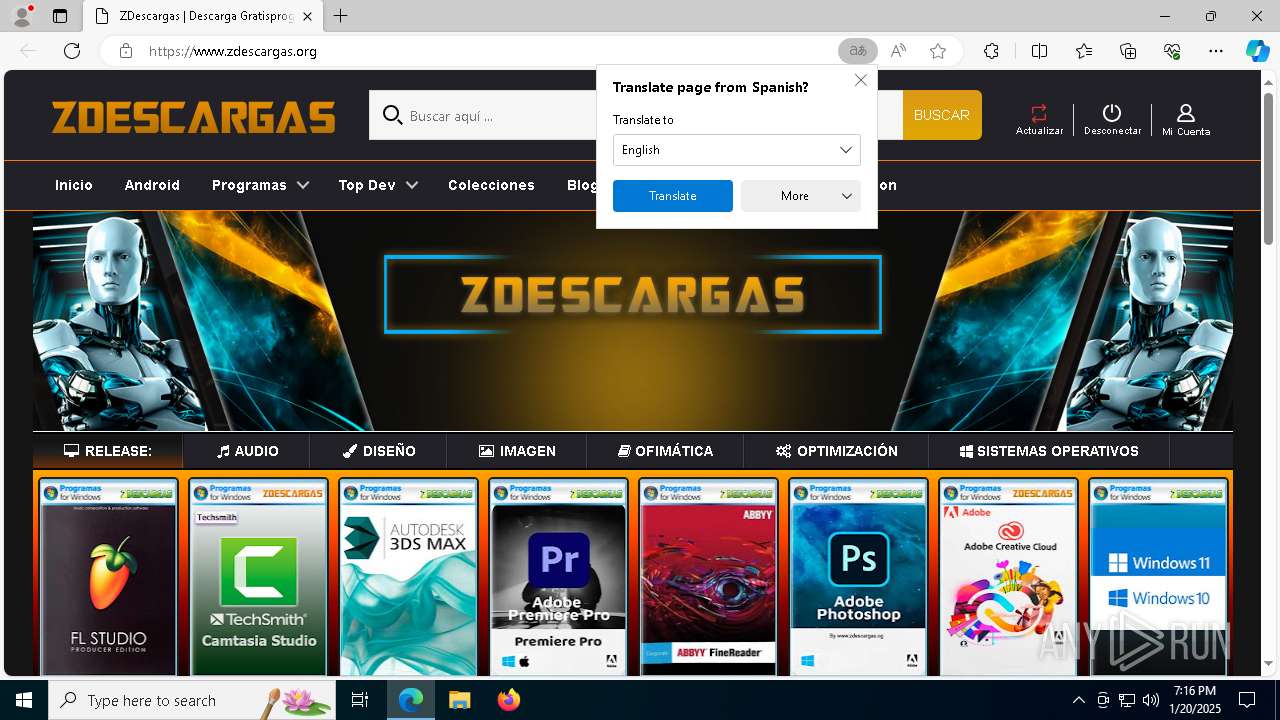This screenshot has height=720, width=1280.
Task: Click the search magnifier icon in site search
Action: click(393, 115)
